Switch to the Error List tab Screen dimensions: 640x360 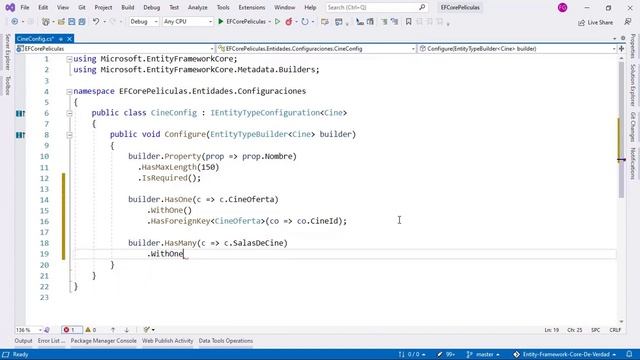(x=51, y=341)
